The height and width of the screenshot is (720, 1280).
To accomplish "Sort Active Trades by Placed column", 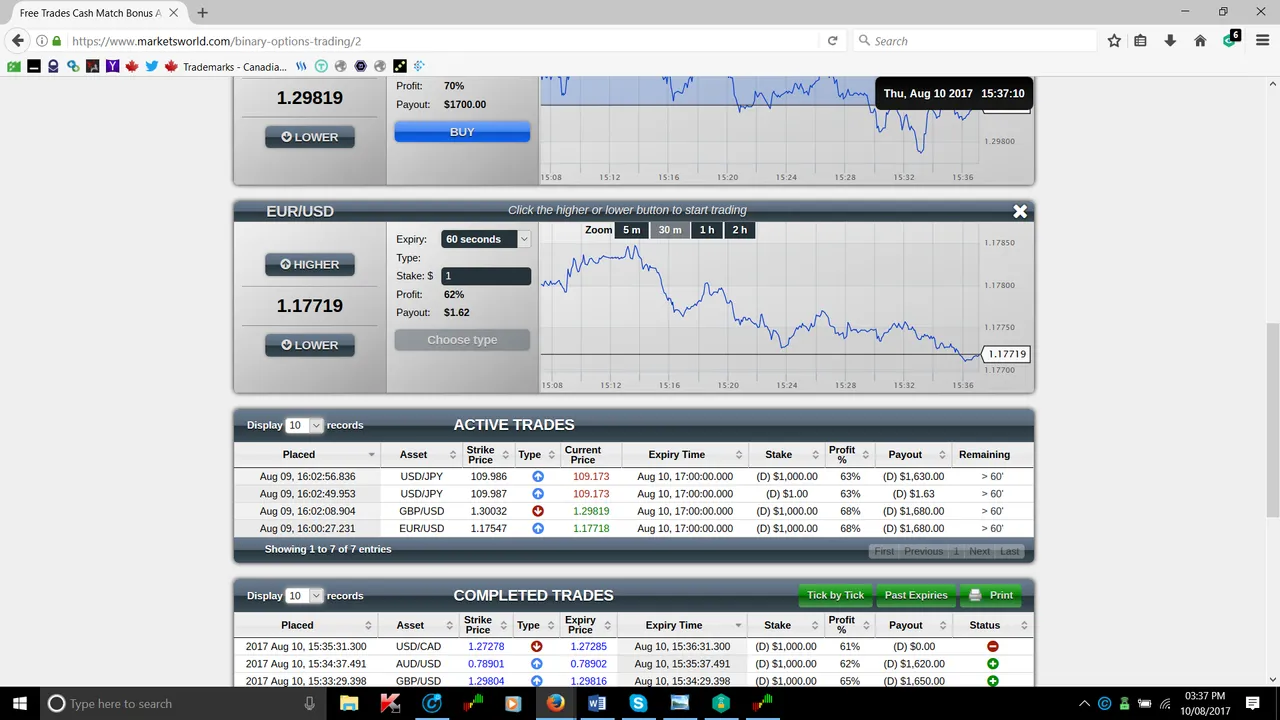I will tap(306, 455).
